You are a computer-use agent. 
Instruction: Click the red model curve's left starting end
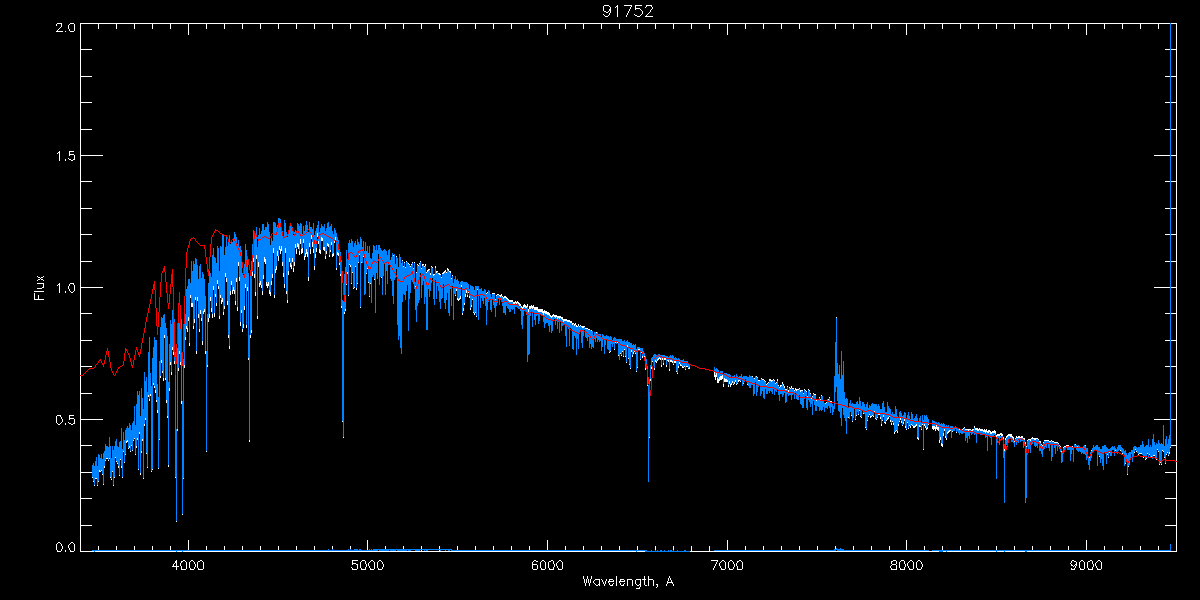pos(84,371)
